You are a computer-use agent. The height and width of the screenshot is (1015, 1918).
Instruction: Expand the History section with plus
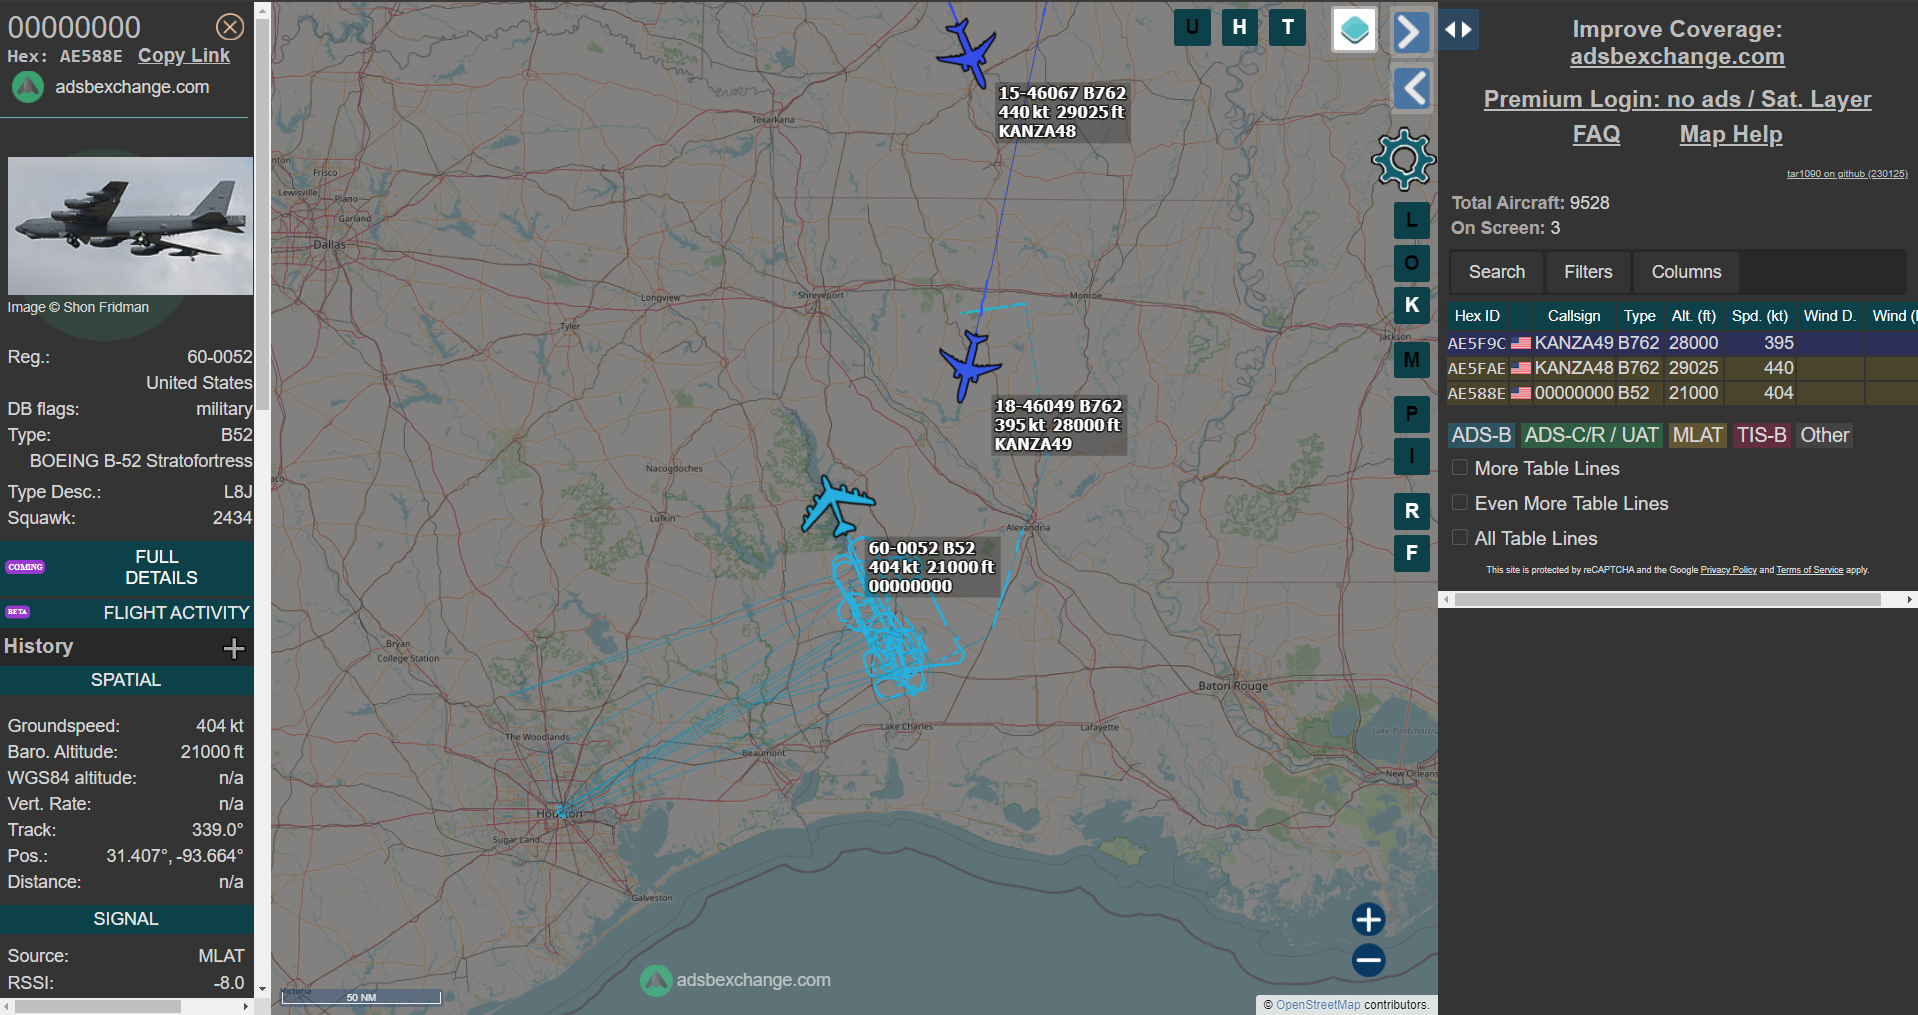click(x=234, y=648)
